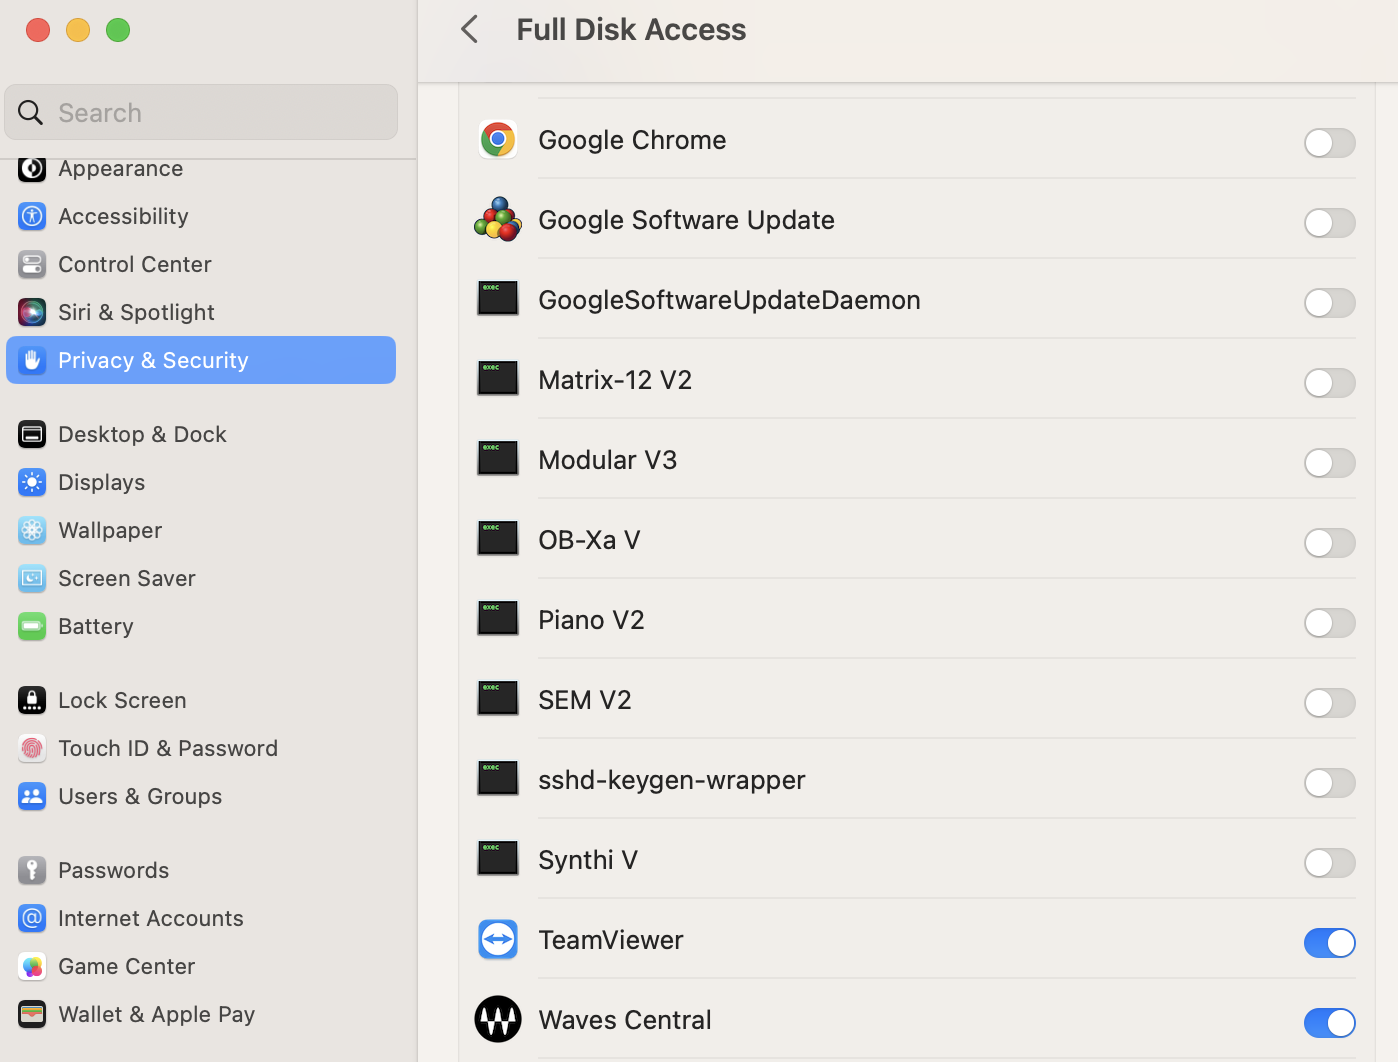The height and width of the screenshot is (1062, 1398).
Task: Click the Google Chrome app icon
Action: (498, 139)
